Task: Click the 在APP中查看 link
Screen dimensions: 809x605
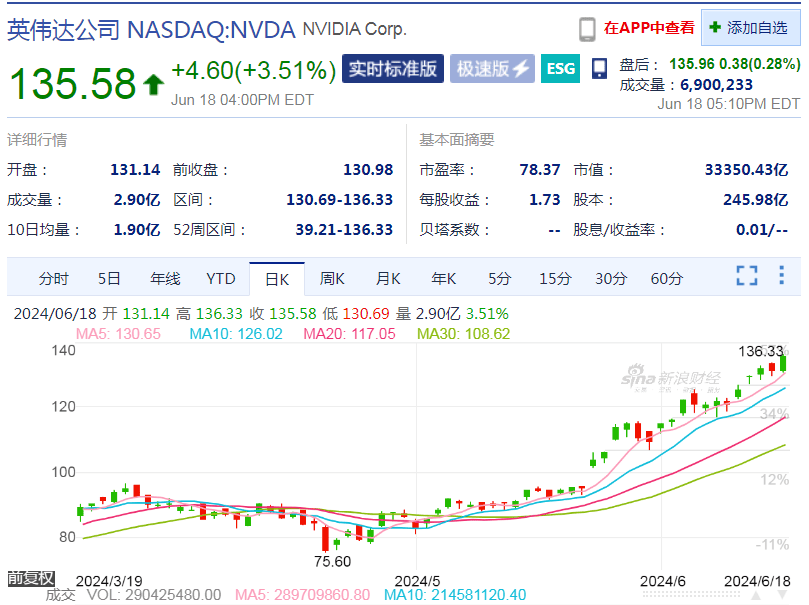Action: (x=649, y=28)
